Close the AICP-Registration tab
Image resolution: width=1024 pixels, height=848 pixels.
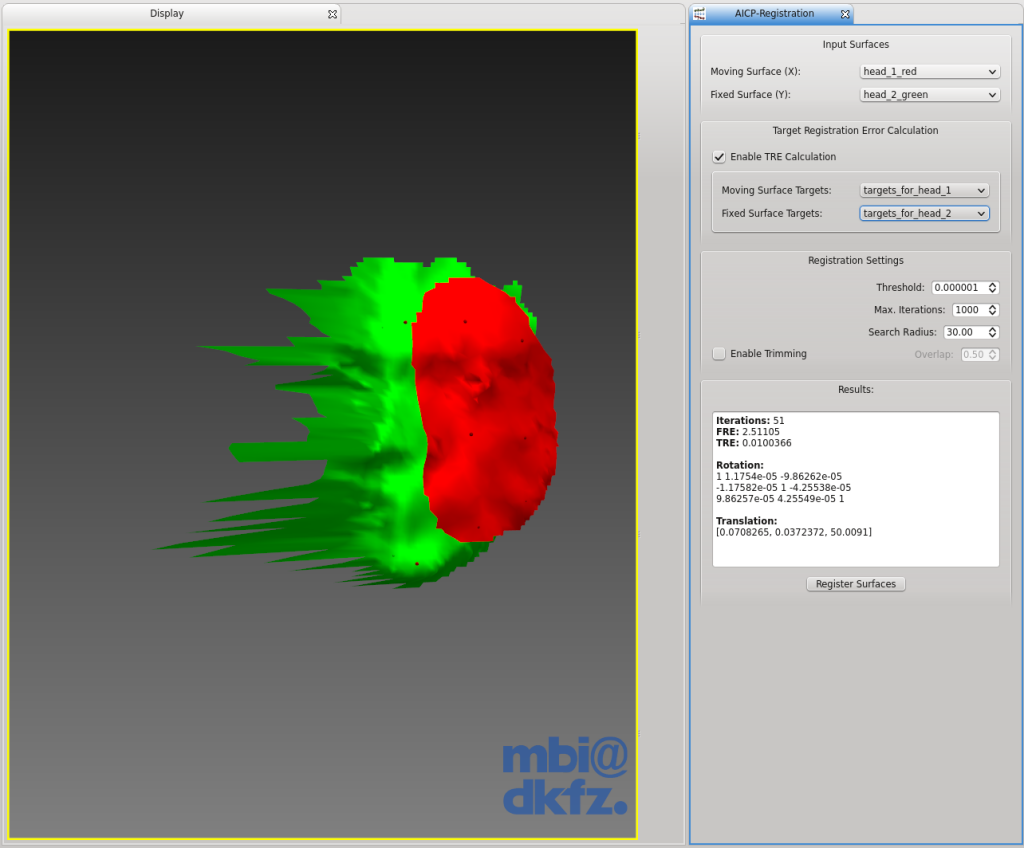[845, 14]
